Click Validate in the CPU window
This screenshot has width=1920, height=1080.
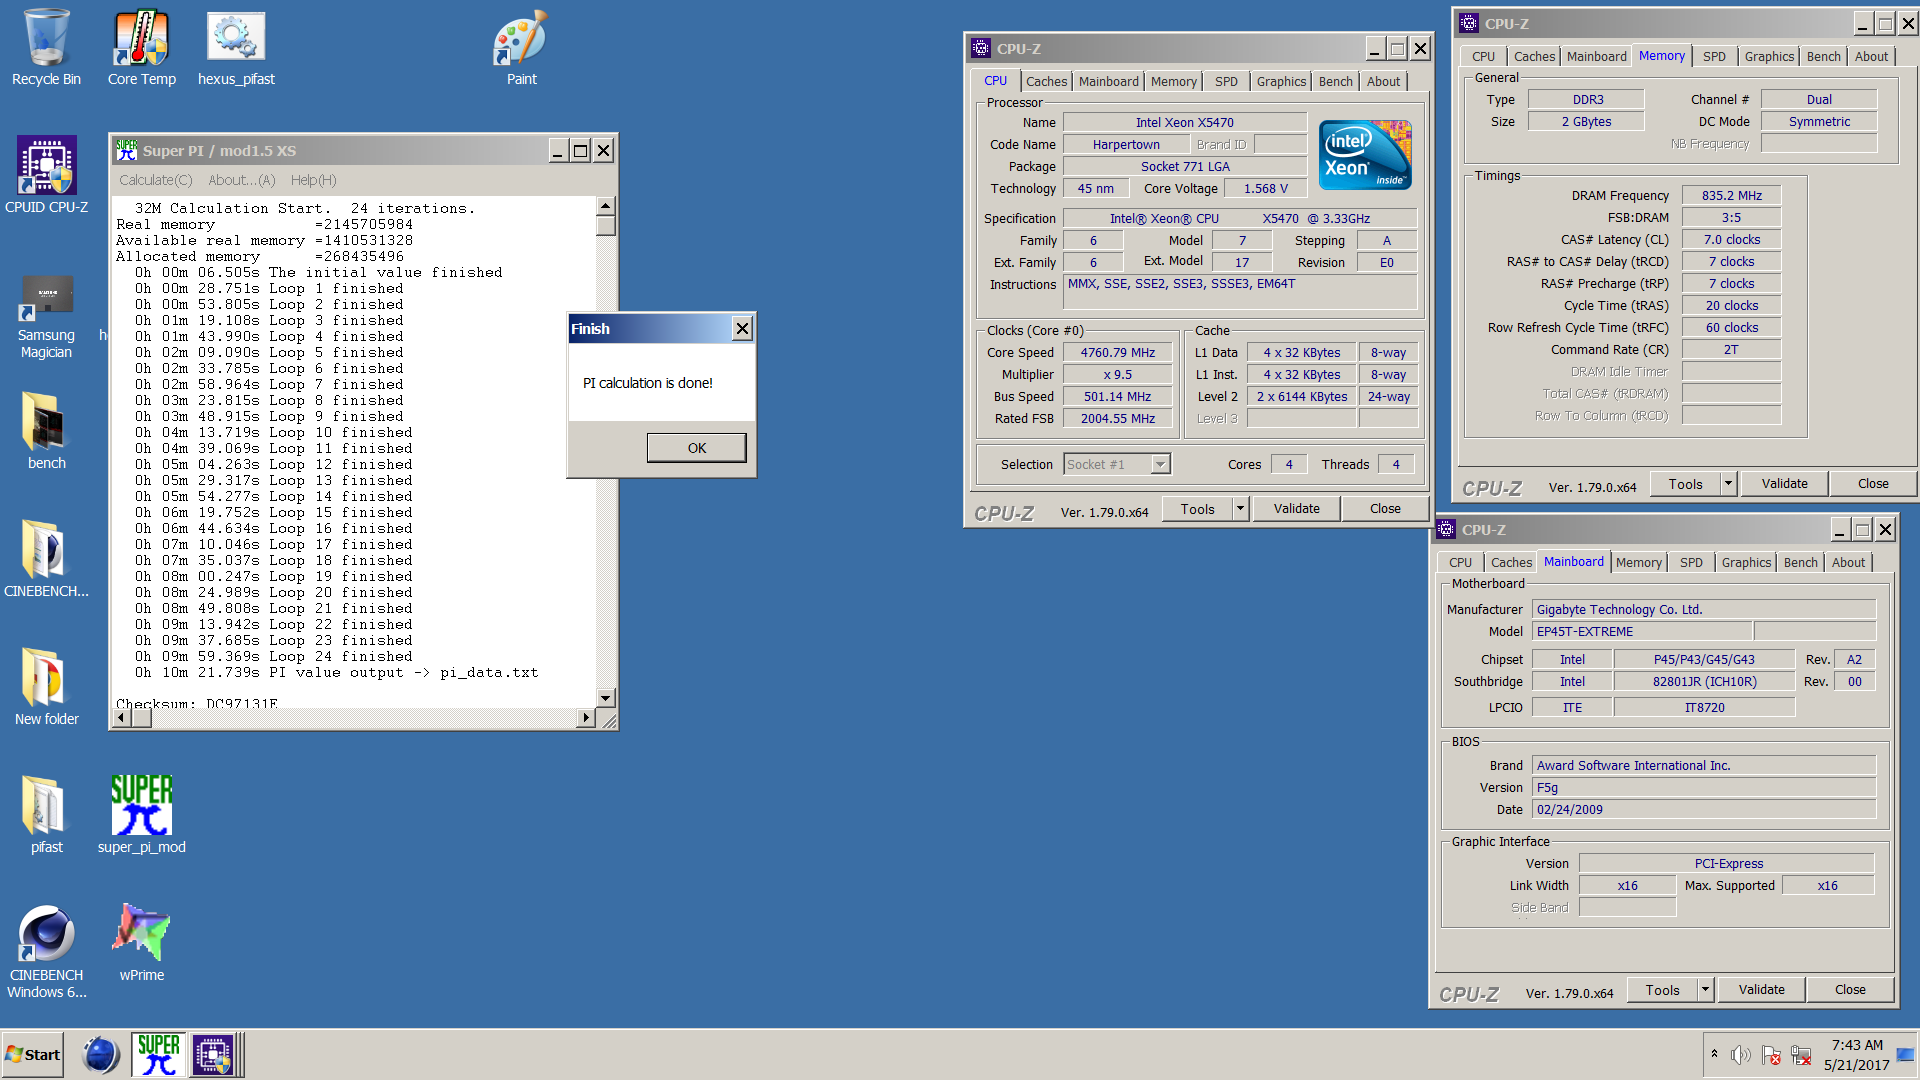point(1296,509)
